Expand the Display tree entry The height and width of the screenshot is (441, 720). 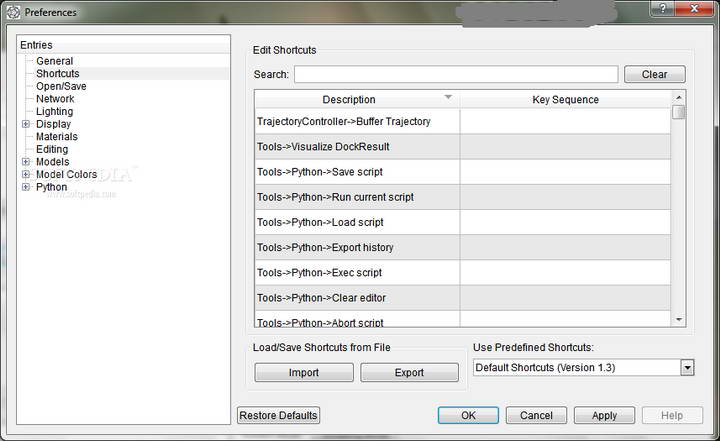click(x=26, y=124)
